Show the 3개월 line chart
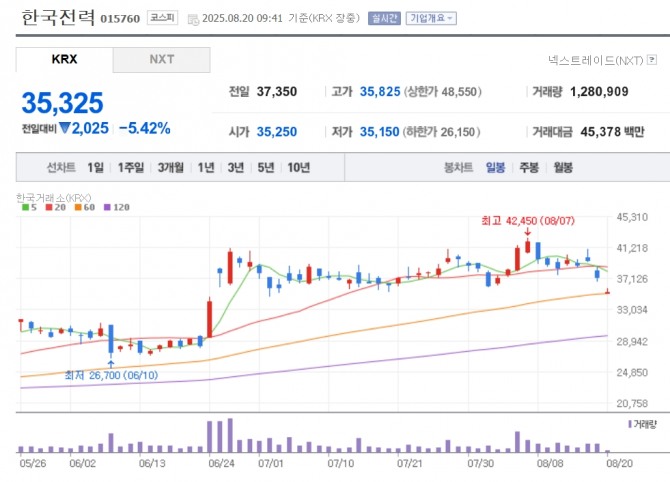 coord(170,168)
